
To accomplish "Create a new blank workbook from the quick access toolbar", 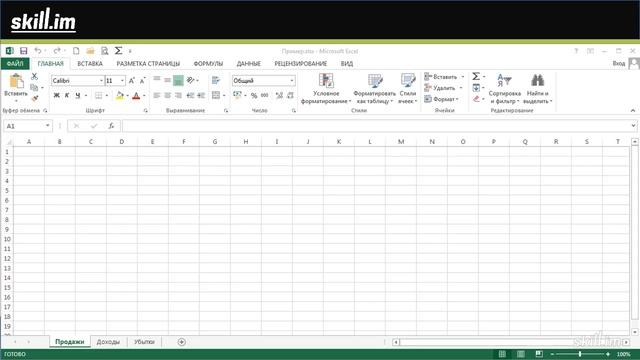I will pyautogui.click(x=76, y=51).
